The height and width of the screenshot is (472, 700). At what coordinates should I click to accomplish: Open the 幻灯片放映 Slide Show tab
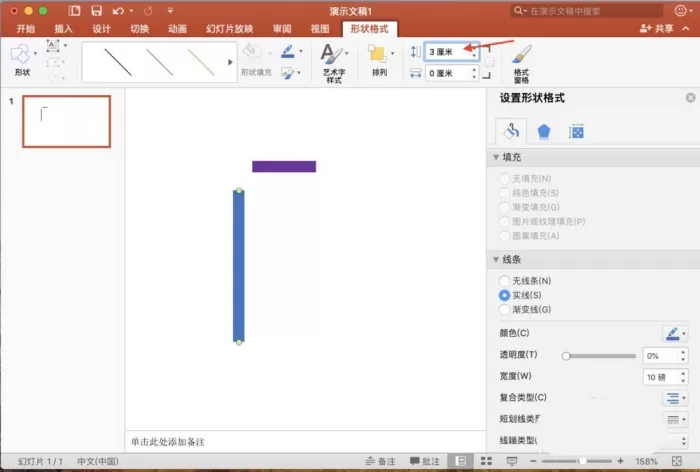click(229, 29)
